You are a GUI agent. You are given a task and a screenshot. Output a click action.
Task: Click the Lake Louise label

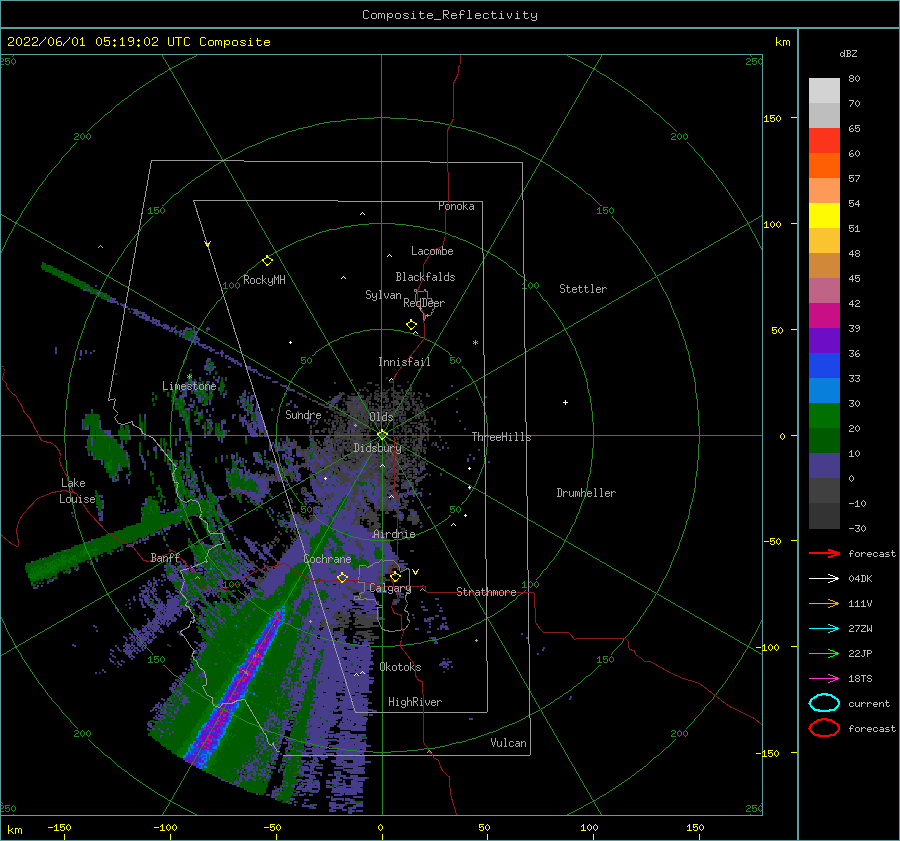click(x=77, y=491)
